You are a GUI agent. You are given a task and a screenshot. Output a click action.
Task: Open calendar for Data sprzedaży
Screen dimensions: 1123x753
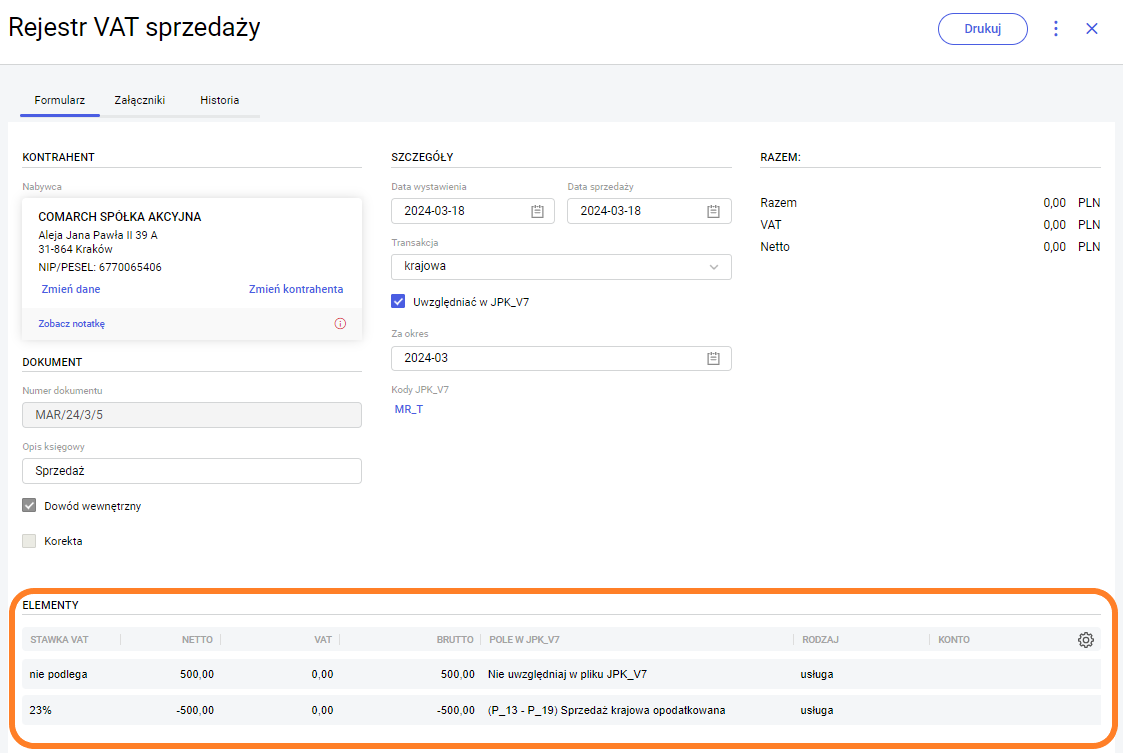(713, 211)
